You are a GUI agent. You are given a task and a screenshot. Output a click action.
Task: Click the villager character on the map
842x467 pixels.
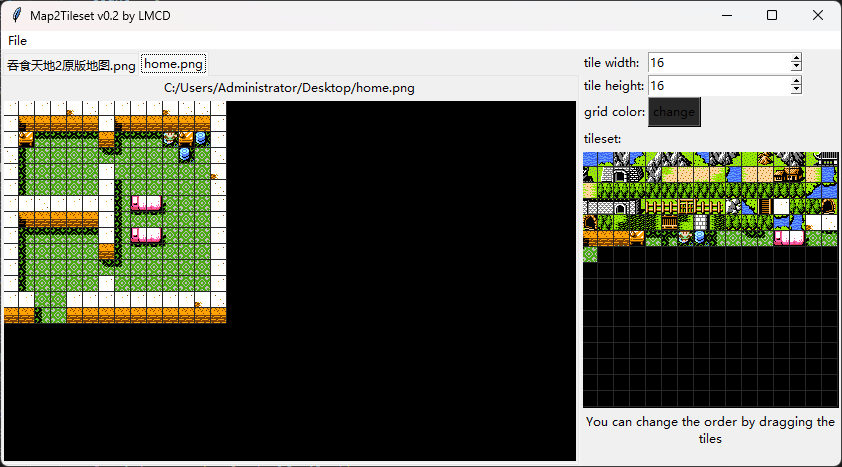coord(170,139)
